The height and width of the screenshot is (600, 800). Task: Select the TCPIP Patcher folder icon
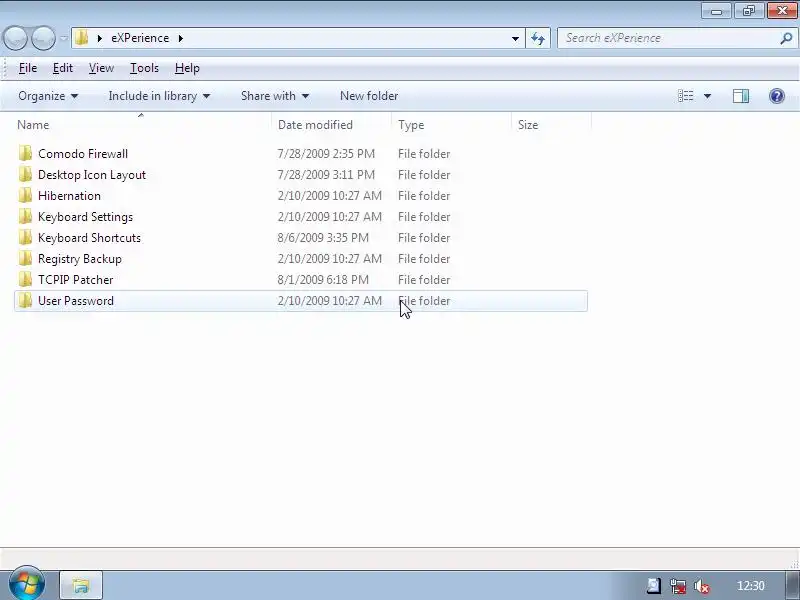(25, 279)
